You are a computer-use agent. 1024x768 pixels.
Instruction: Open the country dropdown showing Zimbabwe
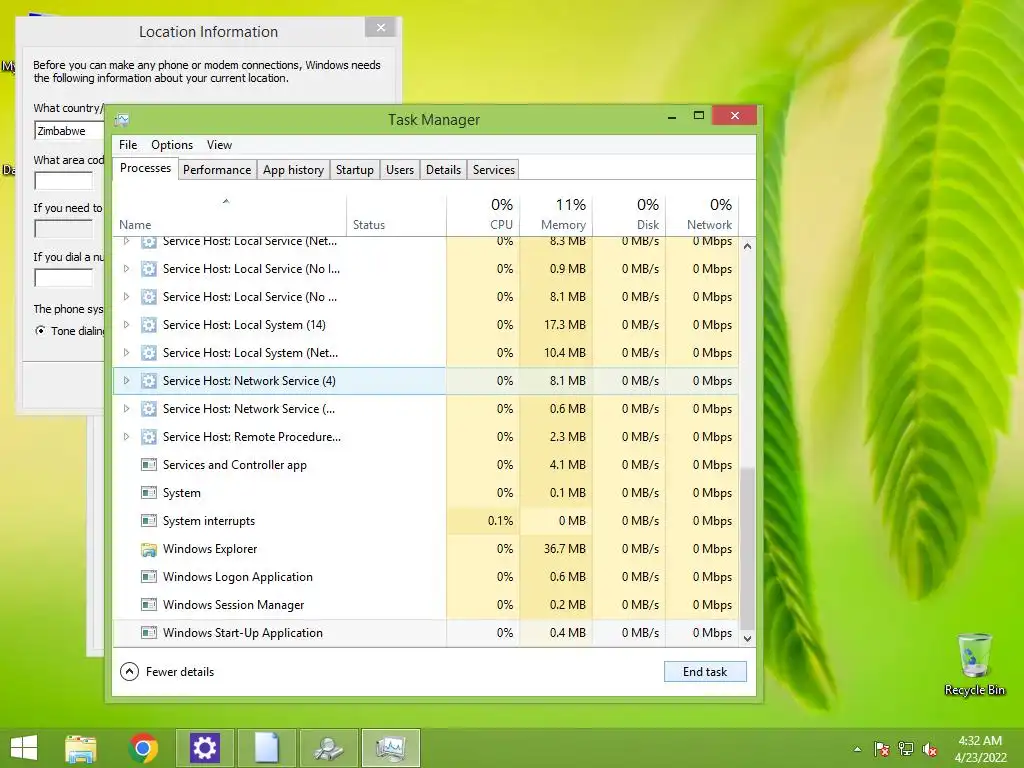69,131
